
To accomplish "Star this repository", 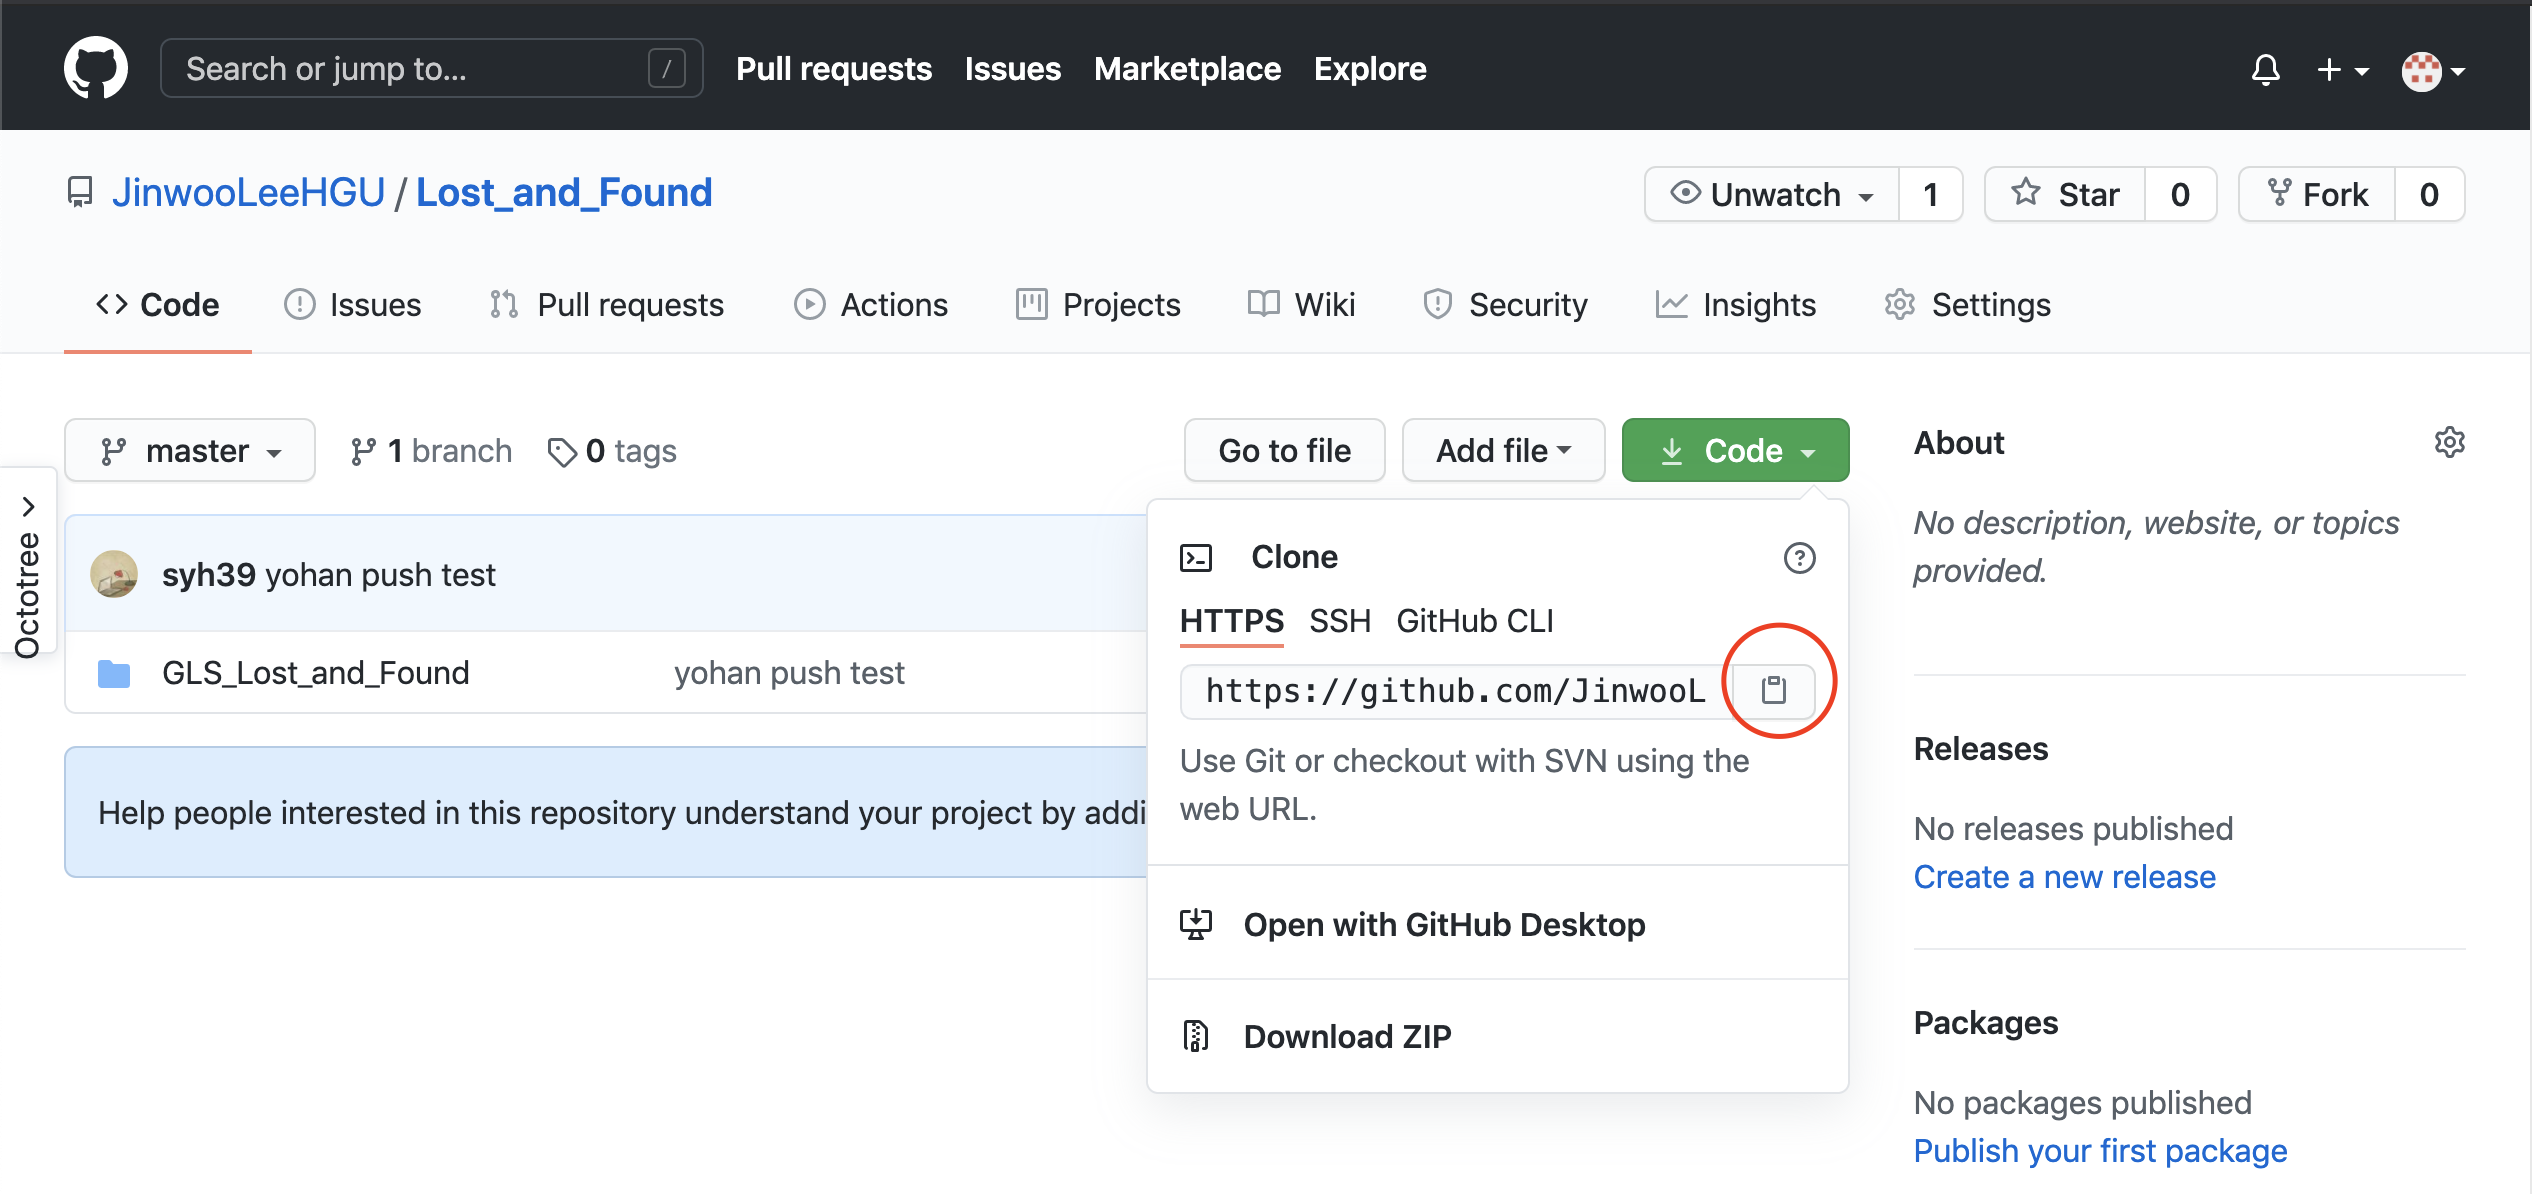I will [x=2066, y=194].
